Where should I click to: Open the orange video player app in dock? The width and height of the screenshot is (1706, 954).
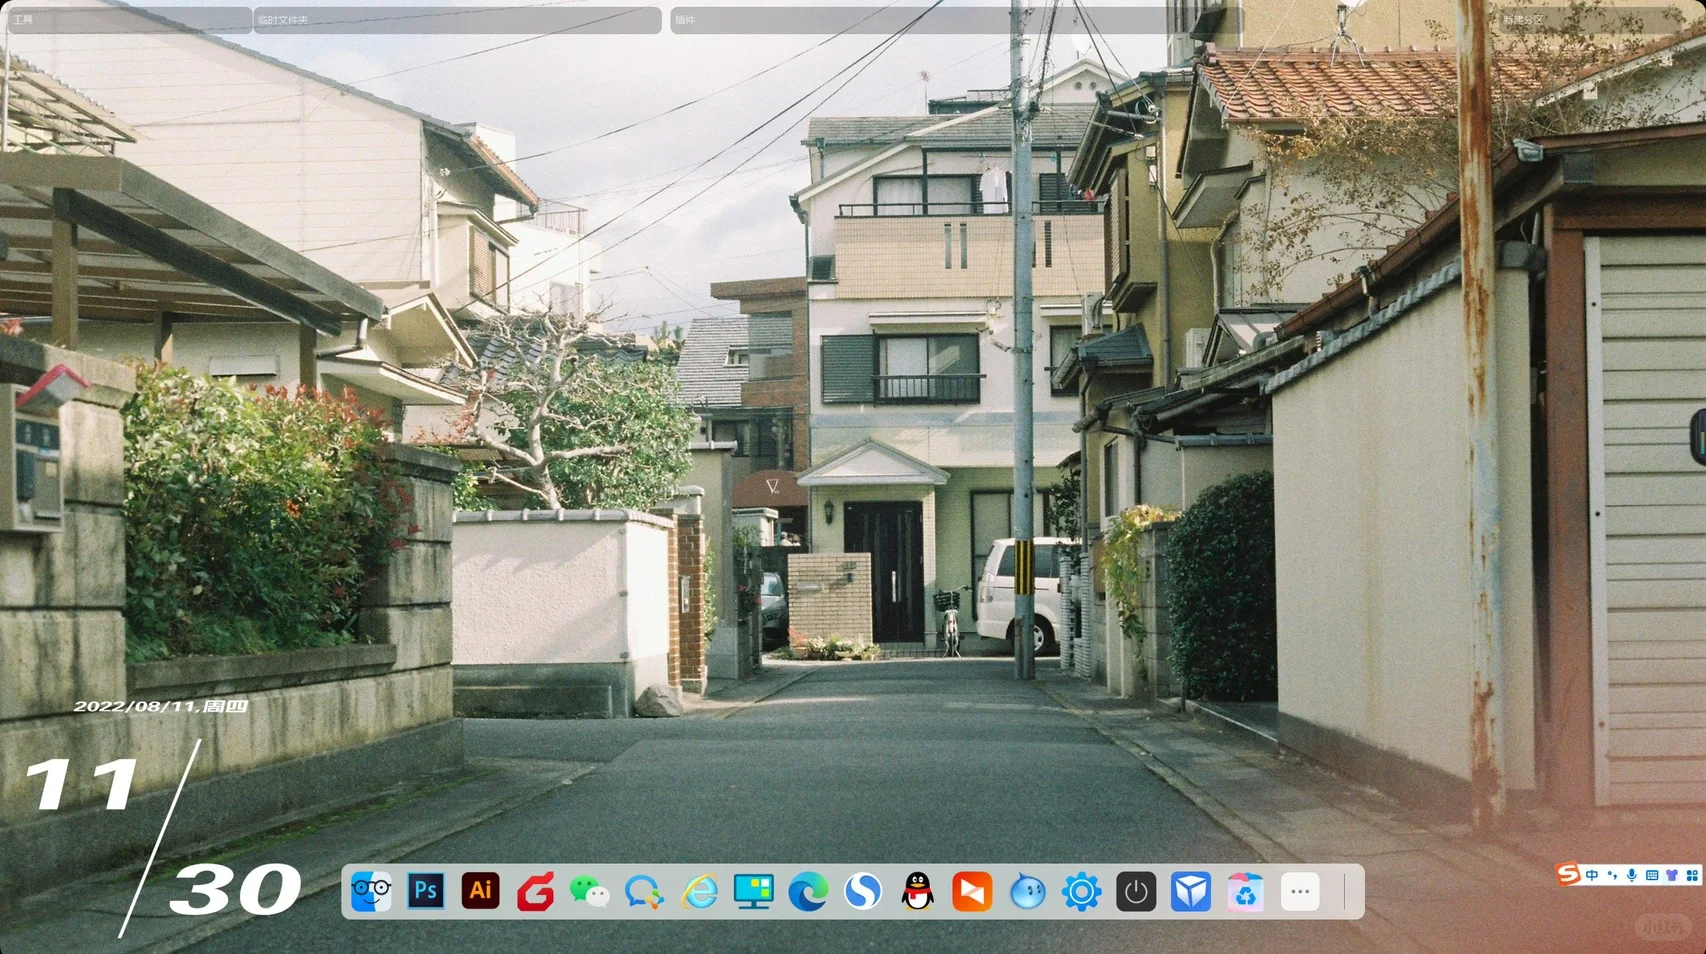click(x=972, y=891)
